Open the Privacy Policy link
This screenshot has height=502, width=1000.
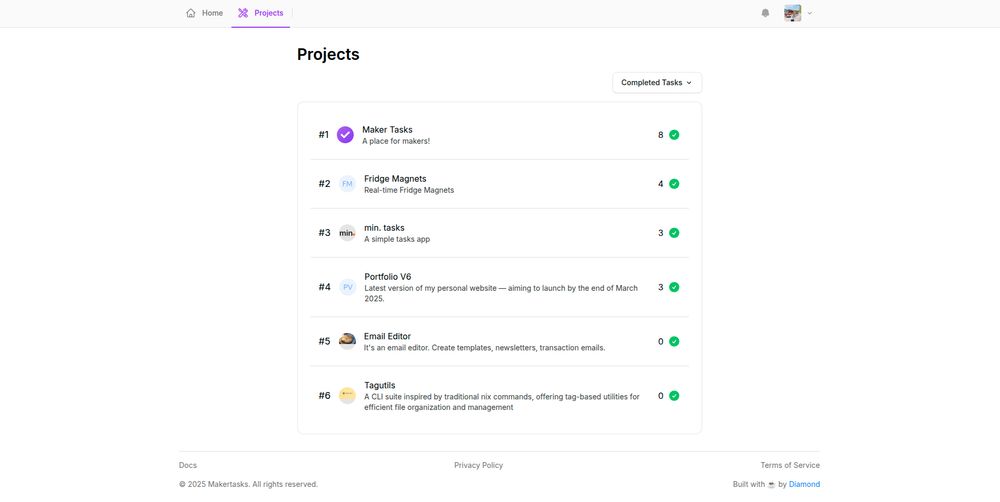point(478,465)
